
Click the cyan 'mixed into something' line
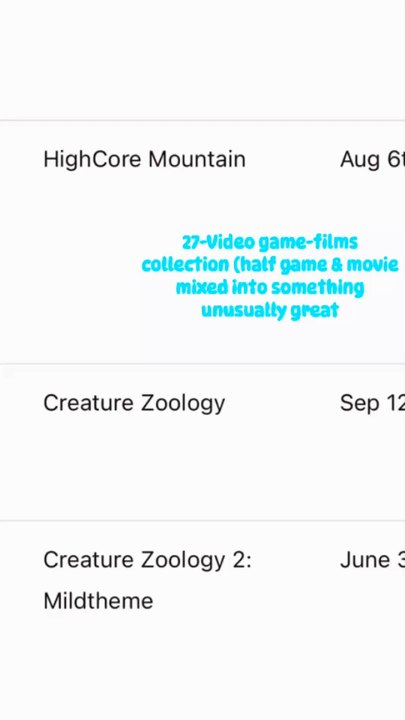[x=270, y=287]
